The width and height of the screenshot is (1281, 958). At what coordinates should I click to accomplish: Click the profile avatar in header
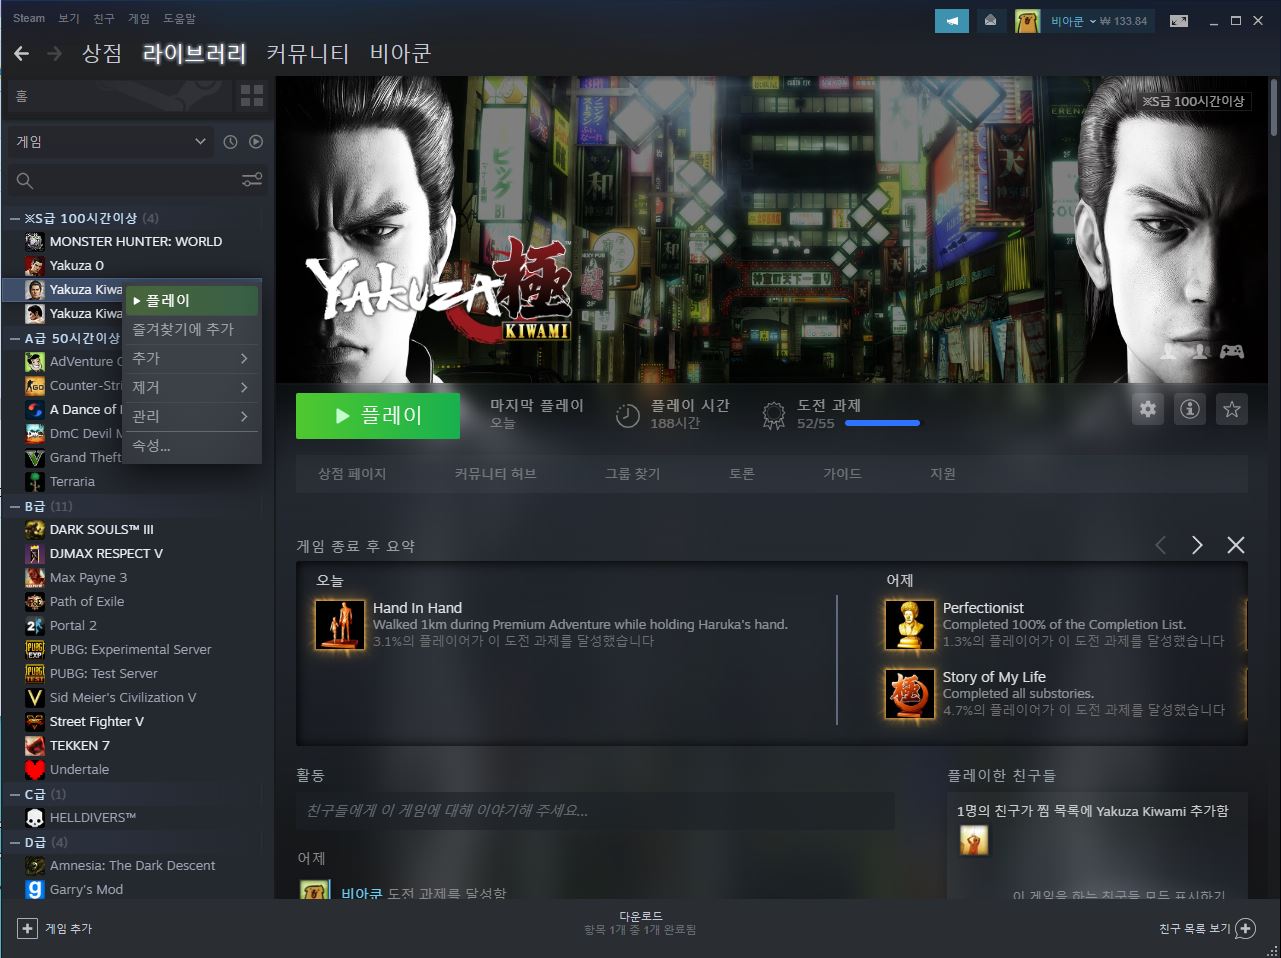(1027, 21)
